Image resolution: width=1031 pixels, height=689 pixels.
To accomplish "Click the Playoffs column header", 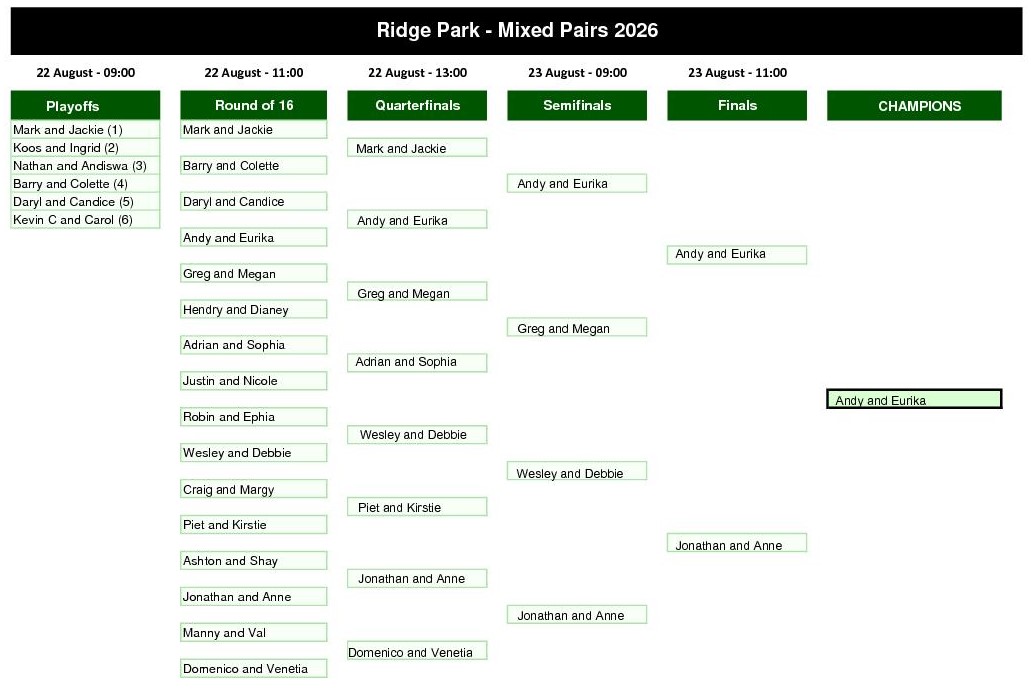I will click(85, 106).
